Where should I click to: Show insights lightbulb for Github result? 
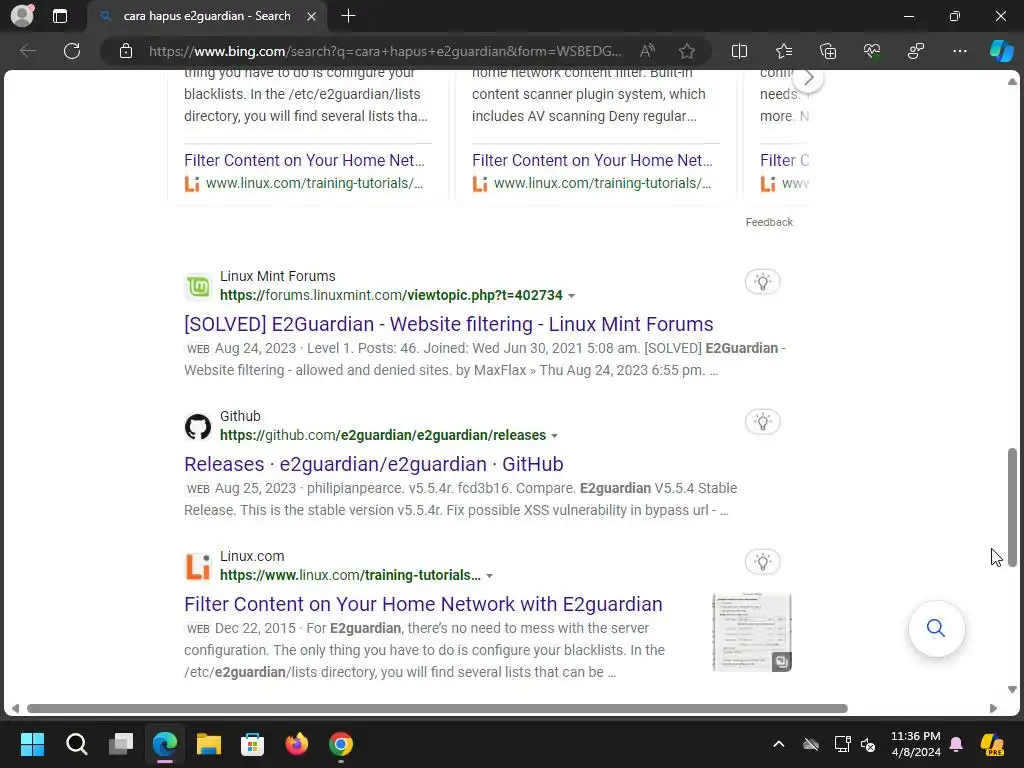tap(762, 422)
